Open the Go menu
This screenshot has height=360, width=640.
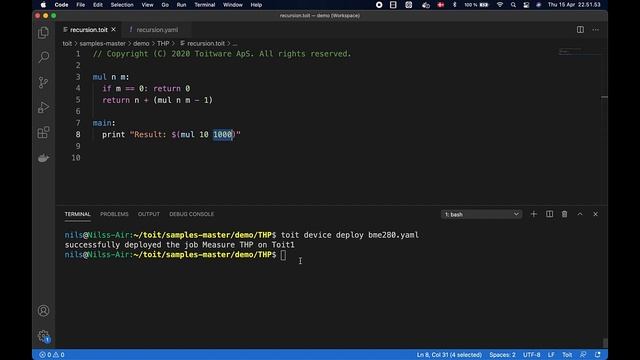click(165, 5)
